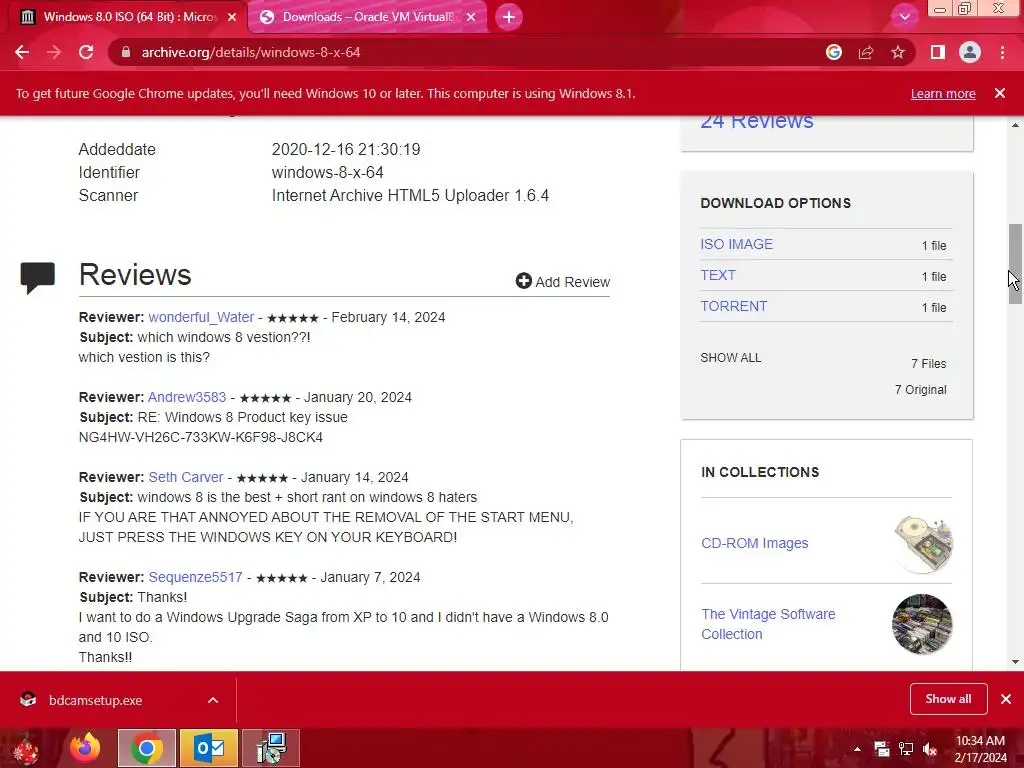Screen dimensions: 1024x768
Task: Click the Addeddate value 2020-12-16 21:30:19
Action: click(x=346, y=150)
